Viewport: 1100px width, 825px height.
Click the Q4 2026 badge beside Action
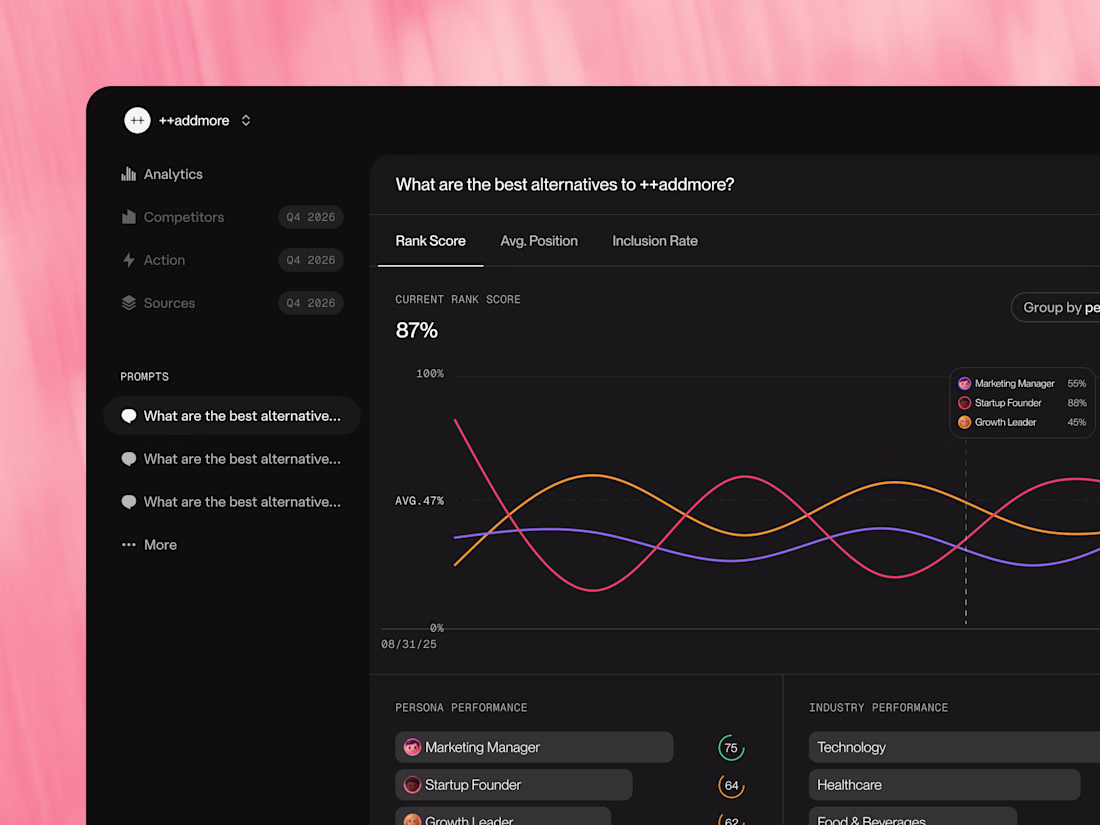(311, 260)
